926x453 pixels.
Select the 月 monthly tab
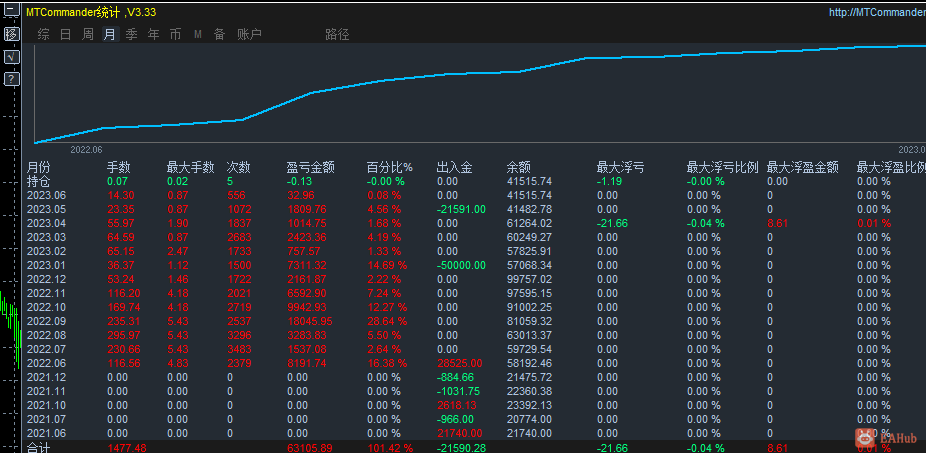110,35
